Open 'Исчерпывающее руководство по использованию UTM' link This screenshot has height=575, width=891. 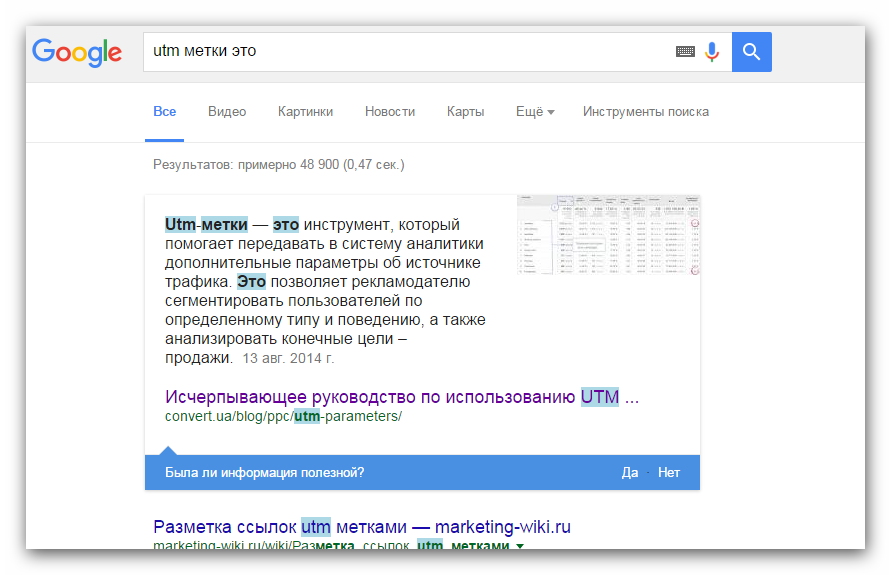point(402,397)
